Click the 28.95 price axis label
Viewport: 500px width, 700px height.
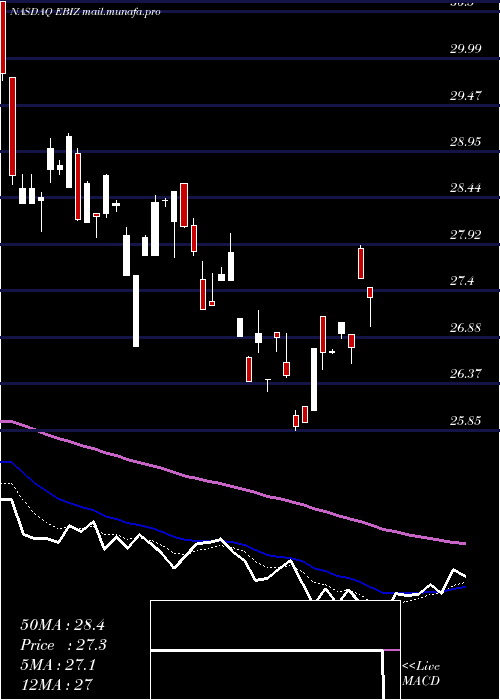(x=466, y=142)
